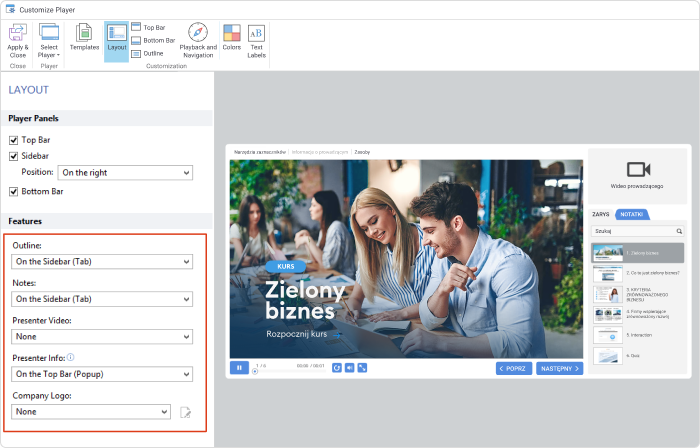Click the KURS badge on slide
Image resolution: width=700 pixels, height=448 pixels.
click(x=286, y=266)
